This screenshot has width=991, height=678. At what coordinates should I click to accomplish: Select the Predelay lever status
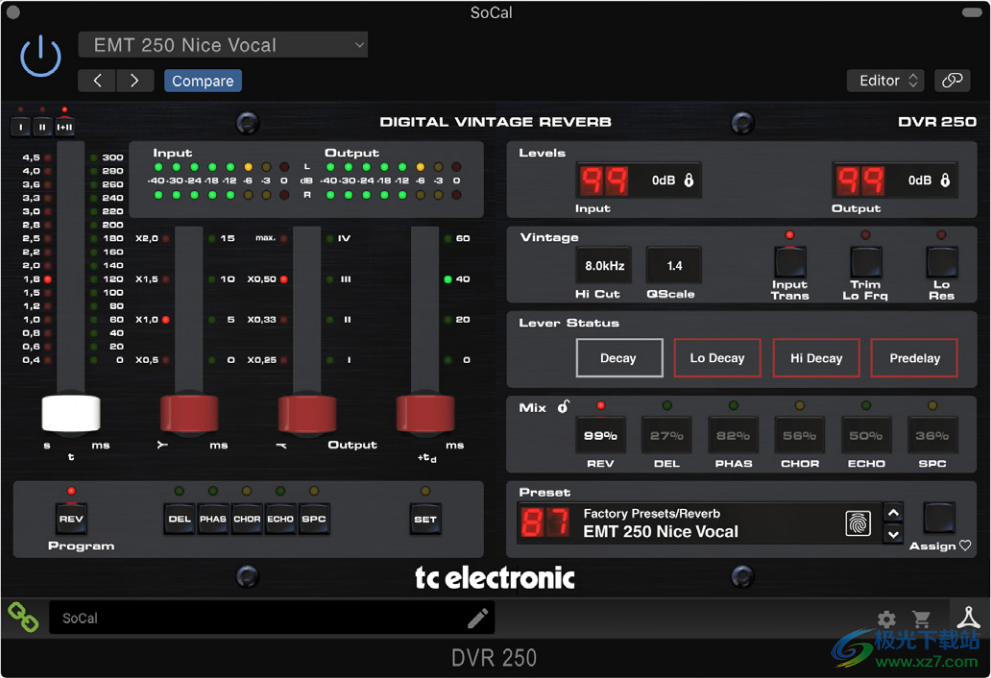pos(914,358)
